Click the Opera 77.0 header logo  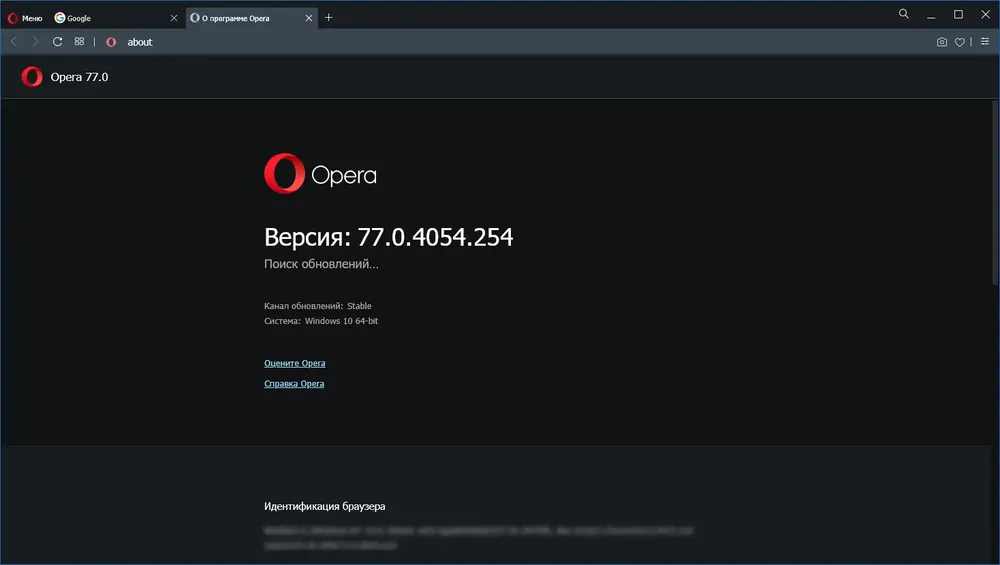(x=32, y=77)
